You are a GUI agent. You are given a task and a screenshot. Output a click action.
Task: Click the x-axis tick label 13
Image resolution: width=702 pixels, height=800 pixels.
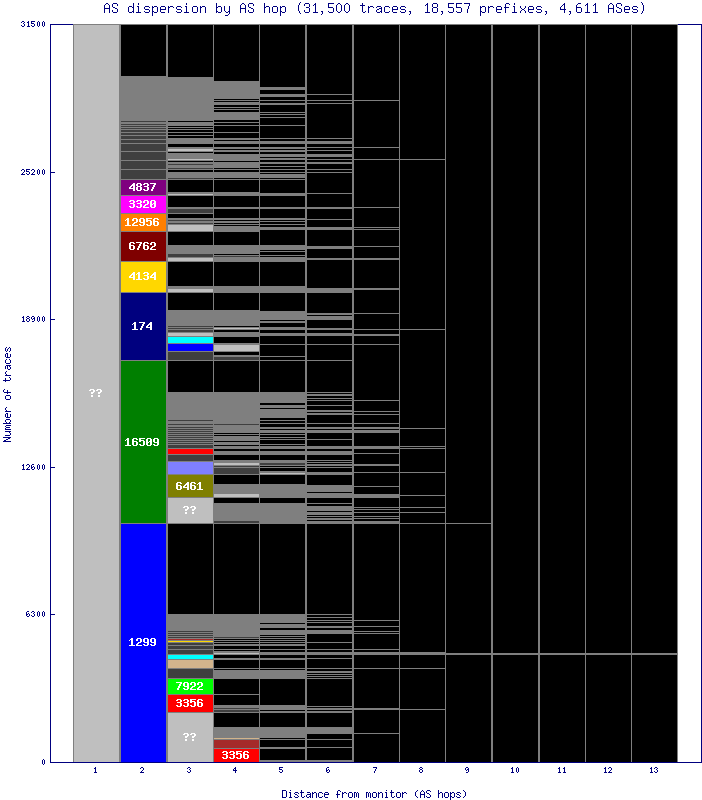click(654, 771)
